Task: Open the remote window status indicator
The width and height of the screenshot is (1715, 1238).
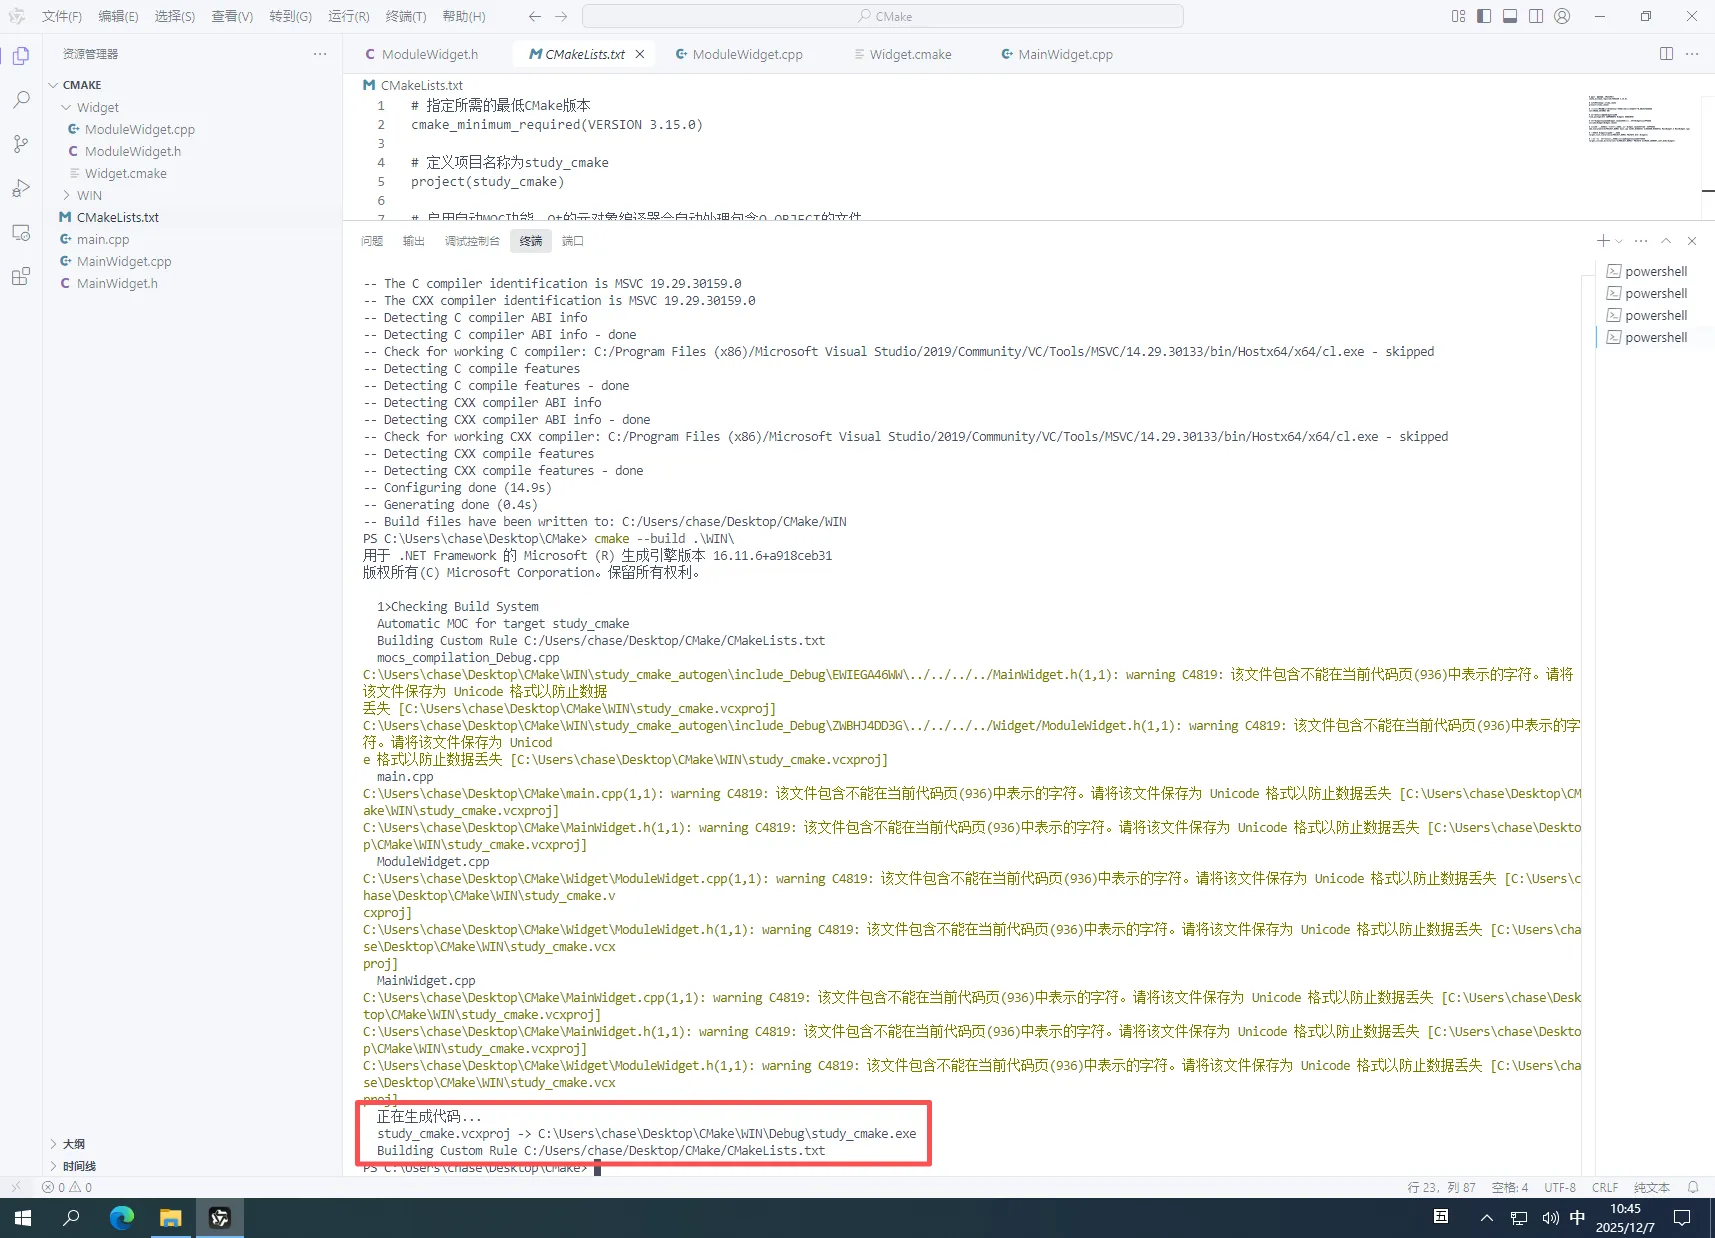Action: [16, 1188]
